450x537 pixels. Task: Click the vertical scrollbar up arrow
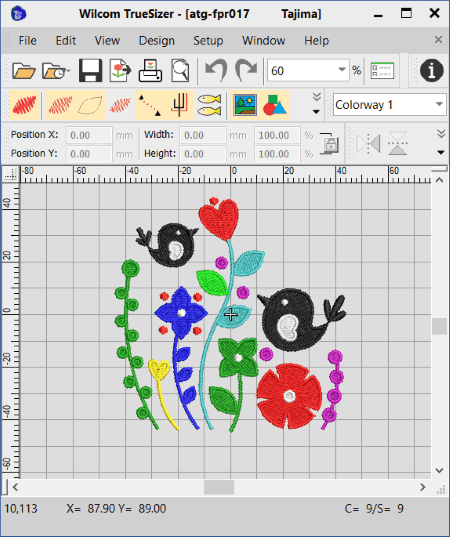440,180
